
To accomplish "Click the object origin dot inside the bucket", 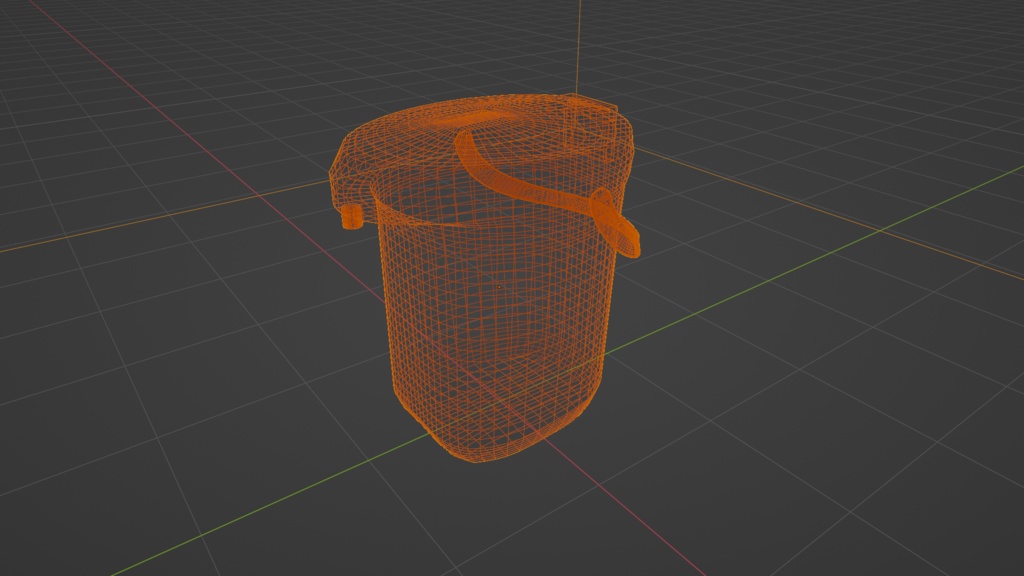I will pyautogui.click(x=500, y=287).
